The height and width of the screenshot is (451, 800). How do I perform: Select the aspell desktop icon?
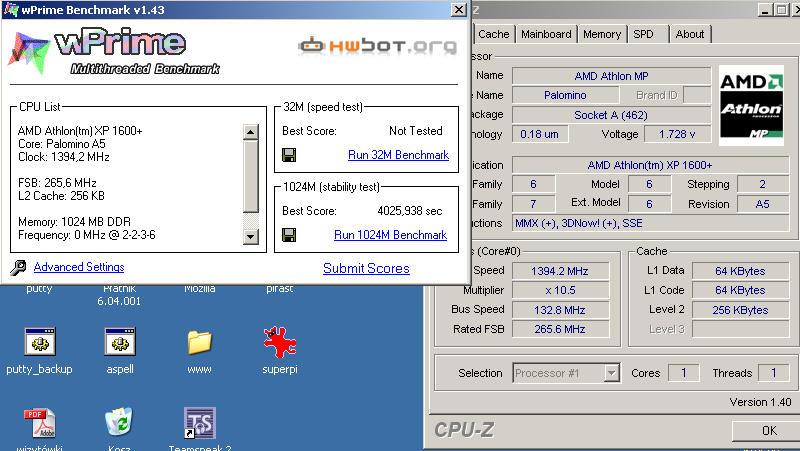120,341
